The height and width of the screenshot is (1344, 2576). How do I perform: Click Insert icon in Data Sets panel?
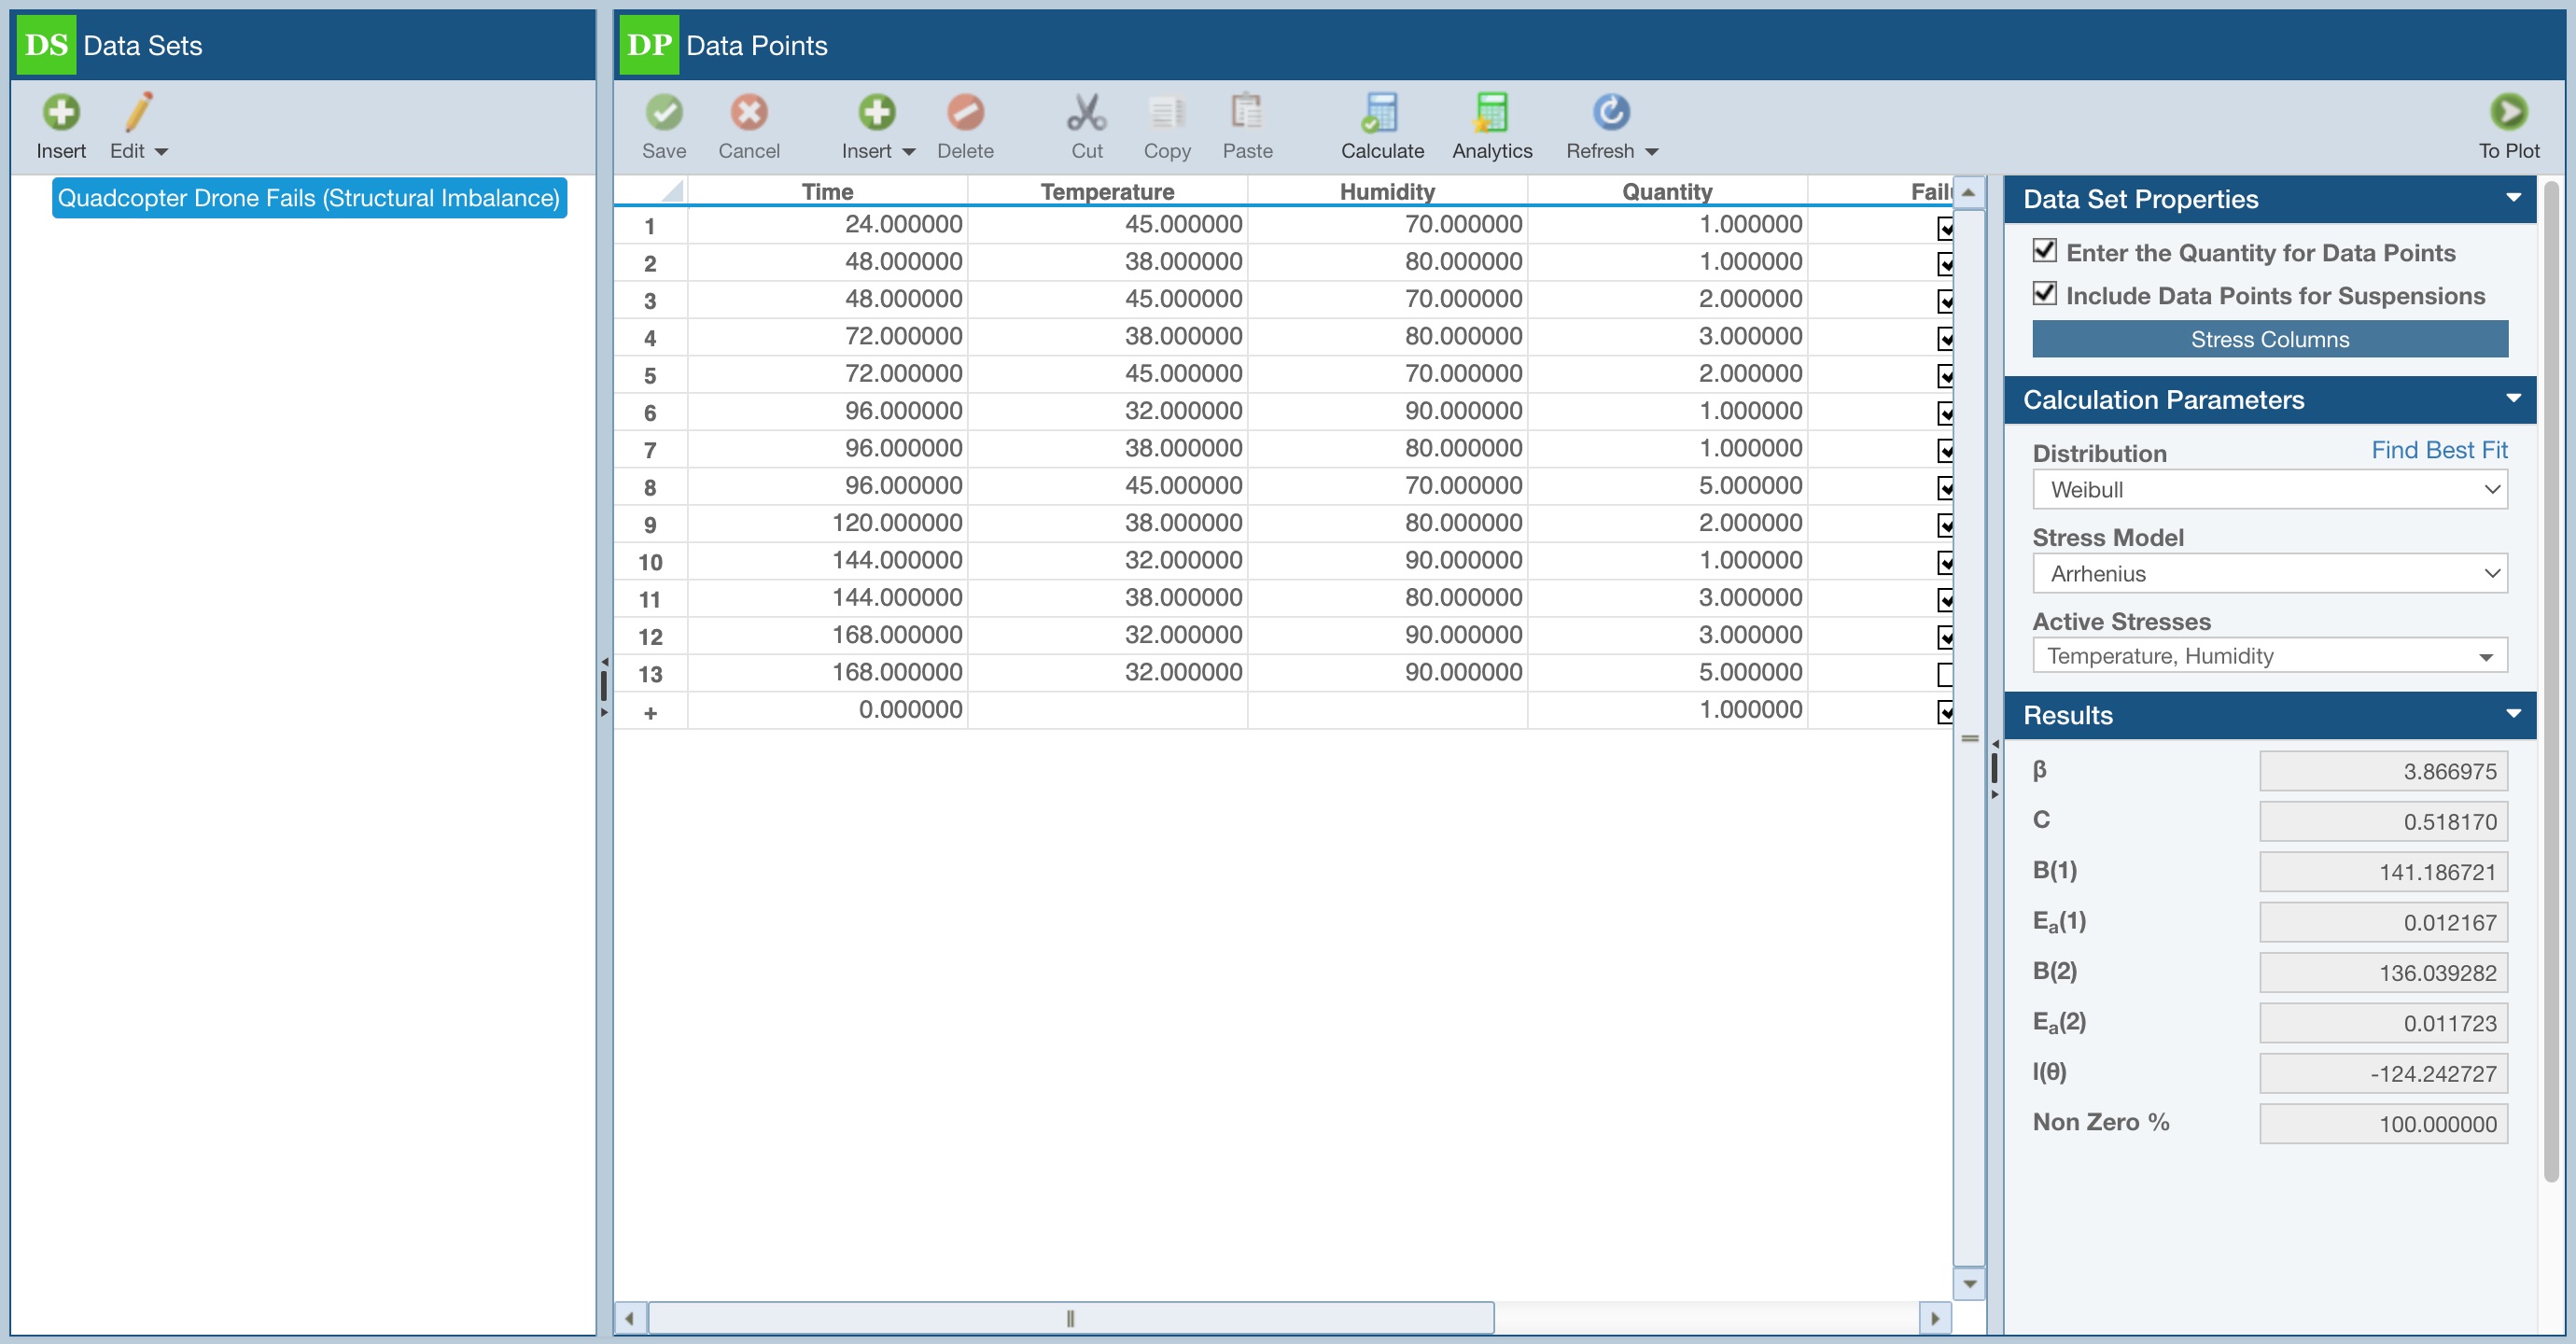pos(61,113)
